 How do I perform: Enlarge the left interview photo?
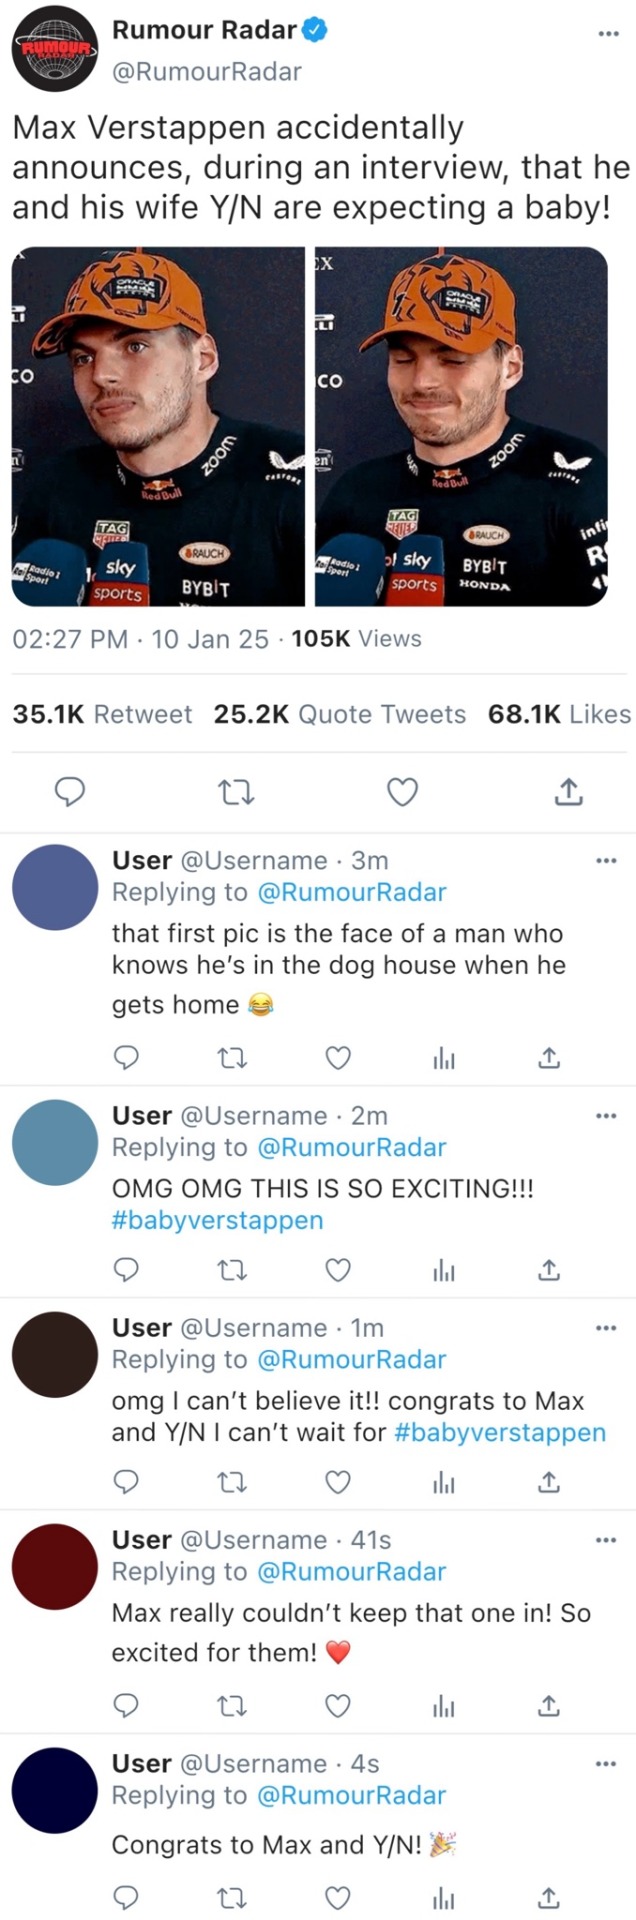pyautogui.click(x=158, y=427)
